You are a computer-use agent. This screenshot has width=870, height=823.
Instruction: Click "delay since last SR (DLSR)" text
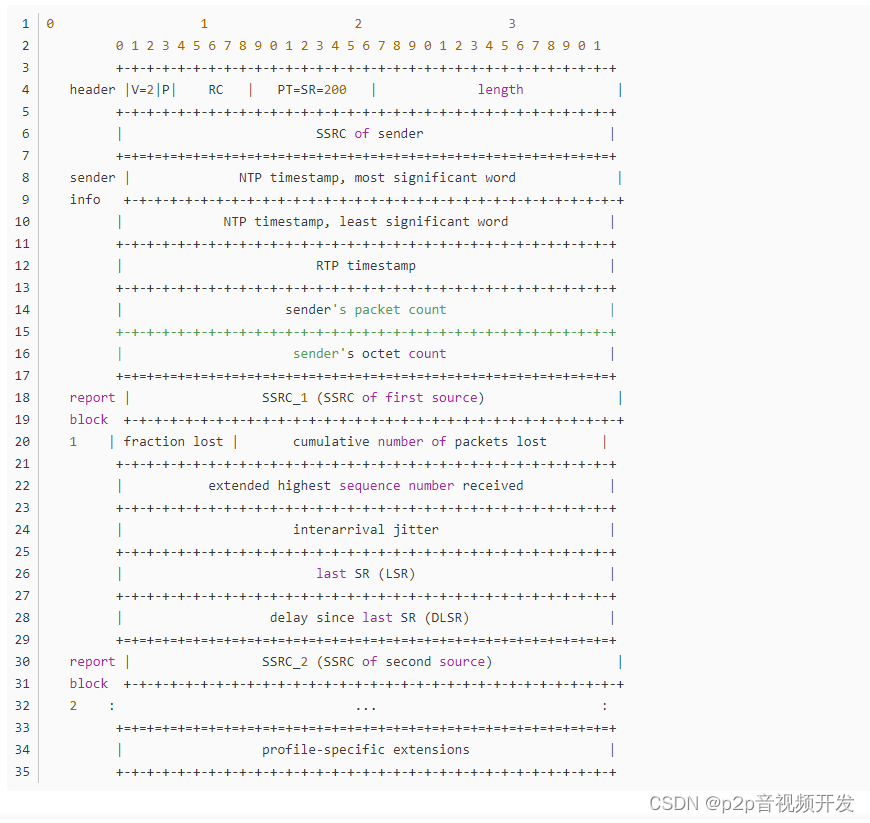click(x=368, y=617)
